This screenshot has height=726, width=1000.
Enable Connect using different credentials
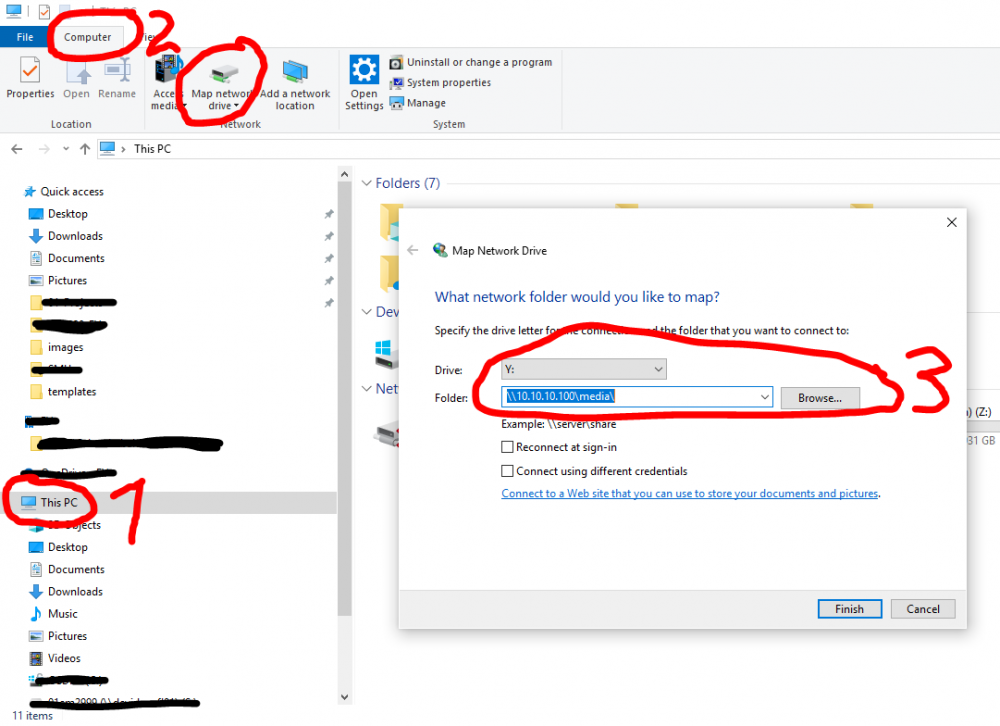507,471
